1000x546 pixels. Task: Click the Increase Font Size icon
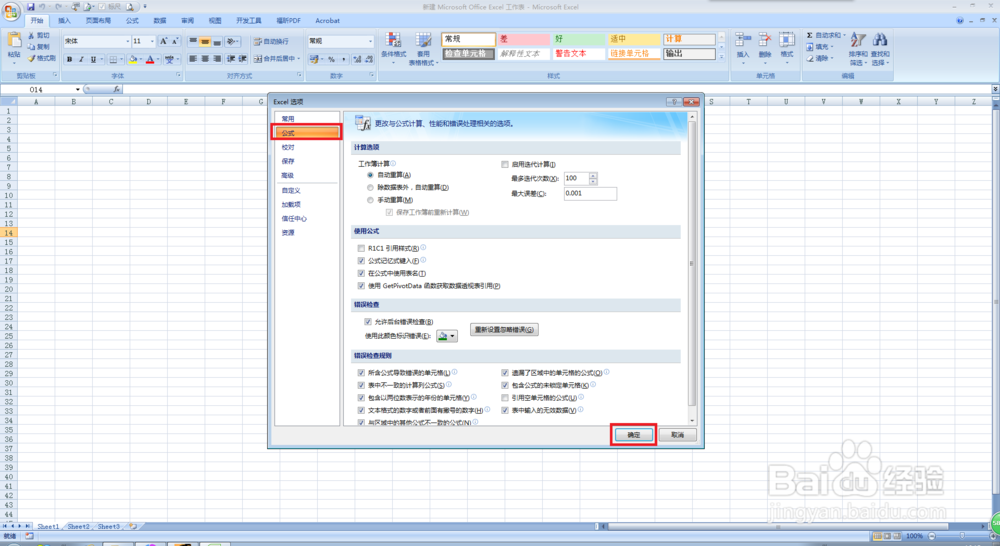coord(163,41)
